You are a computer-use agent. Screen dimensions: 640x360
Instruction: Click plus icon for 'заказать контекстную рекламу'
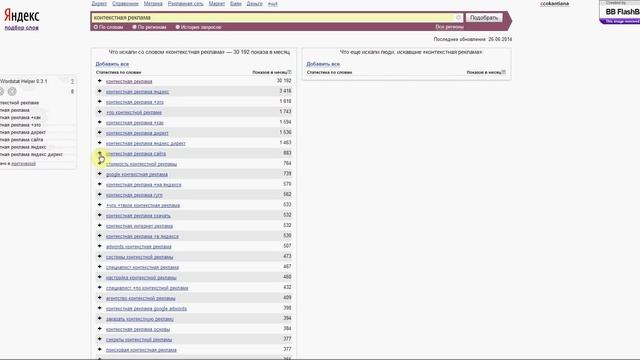[100, 319]
